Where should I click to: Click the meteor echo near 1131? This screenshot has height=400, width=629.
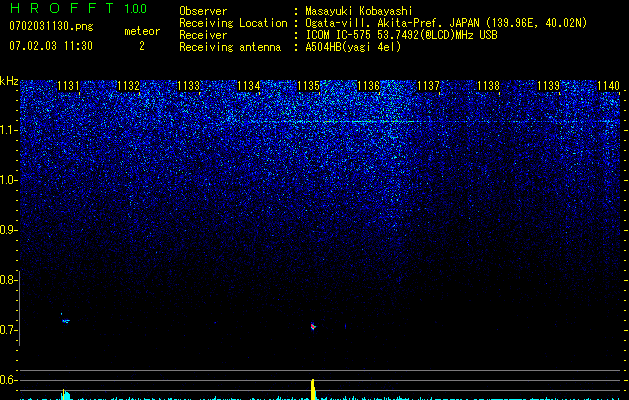66,321
